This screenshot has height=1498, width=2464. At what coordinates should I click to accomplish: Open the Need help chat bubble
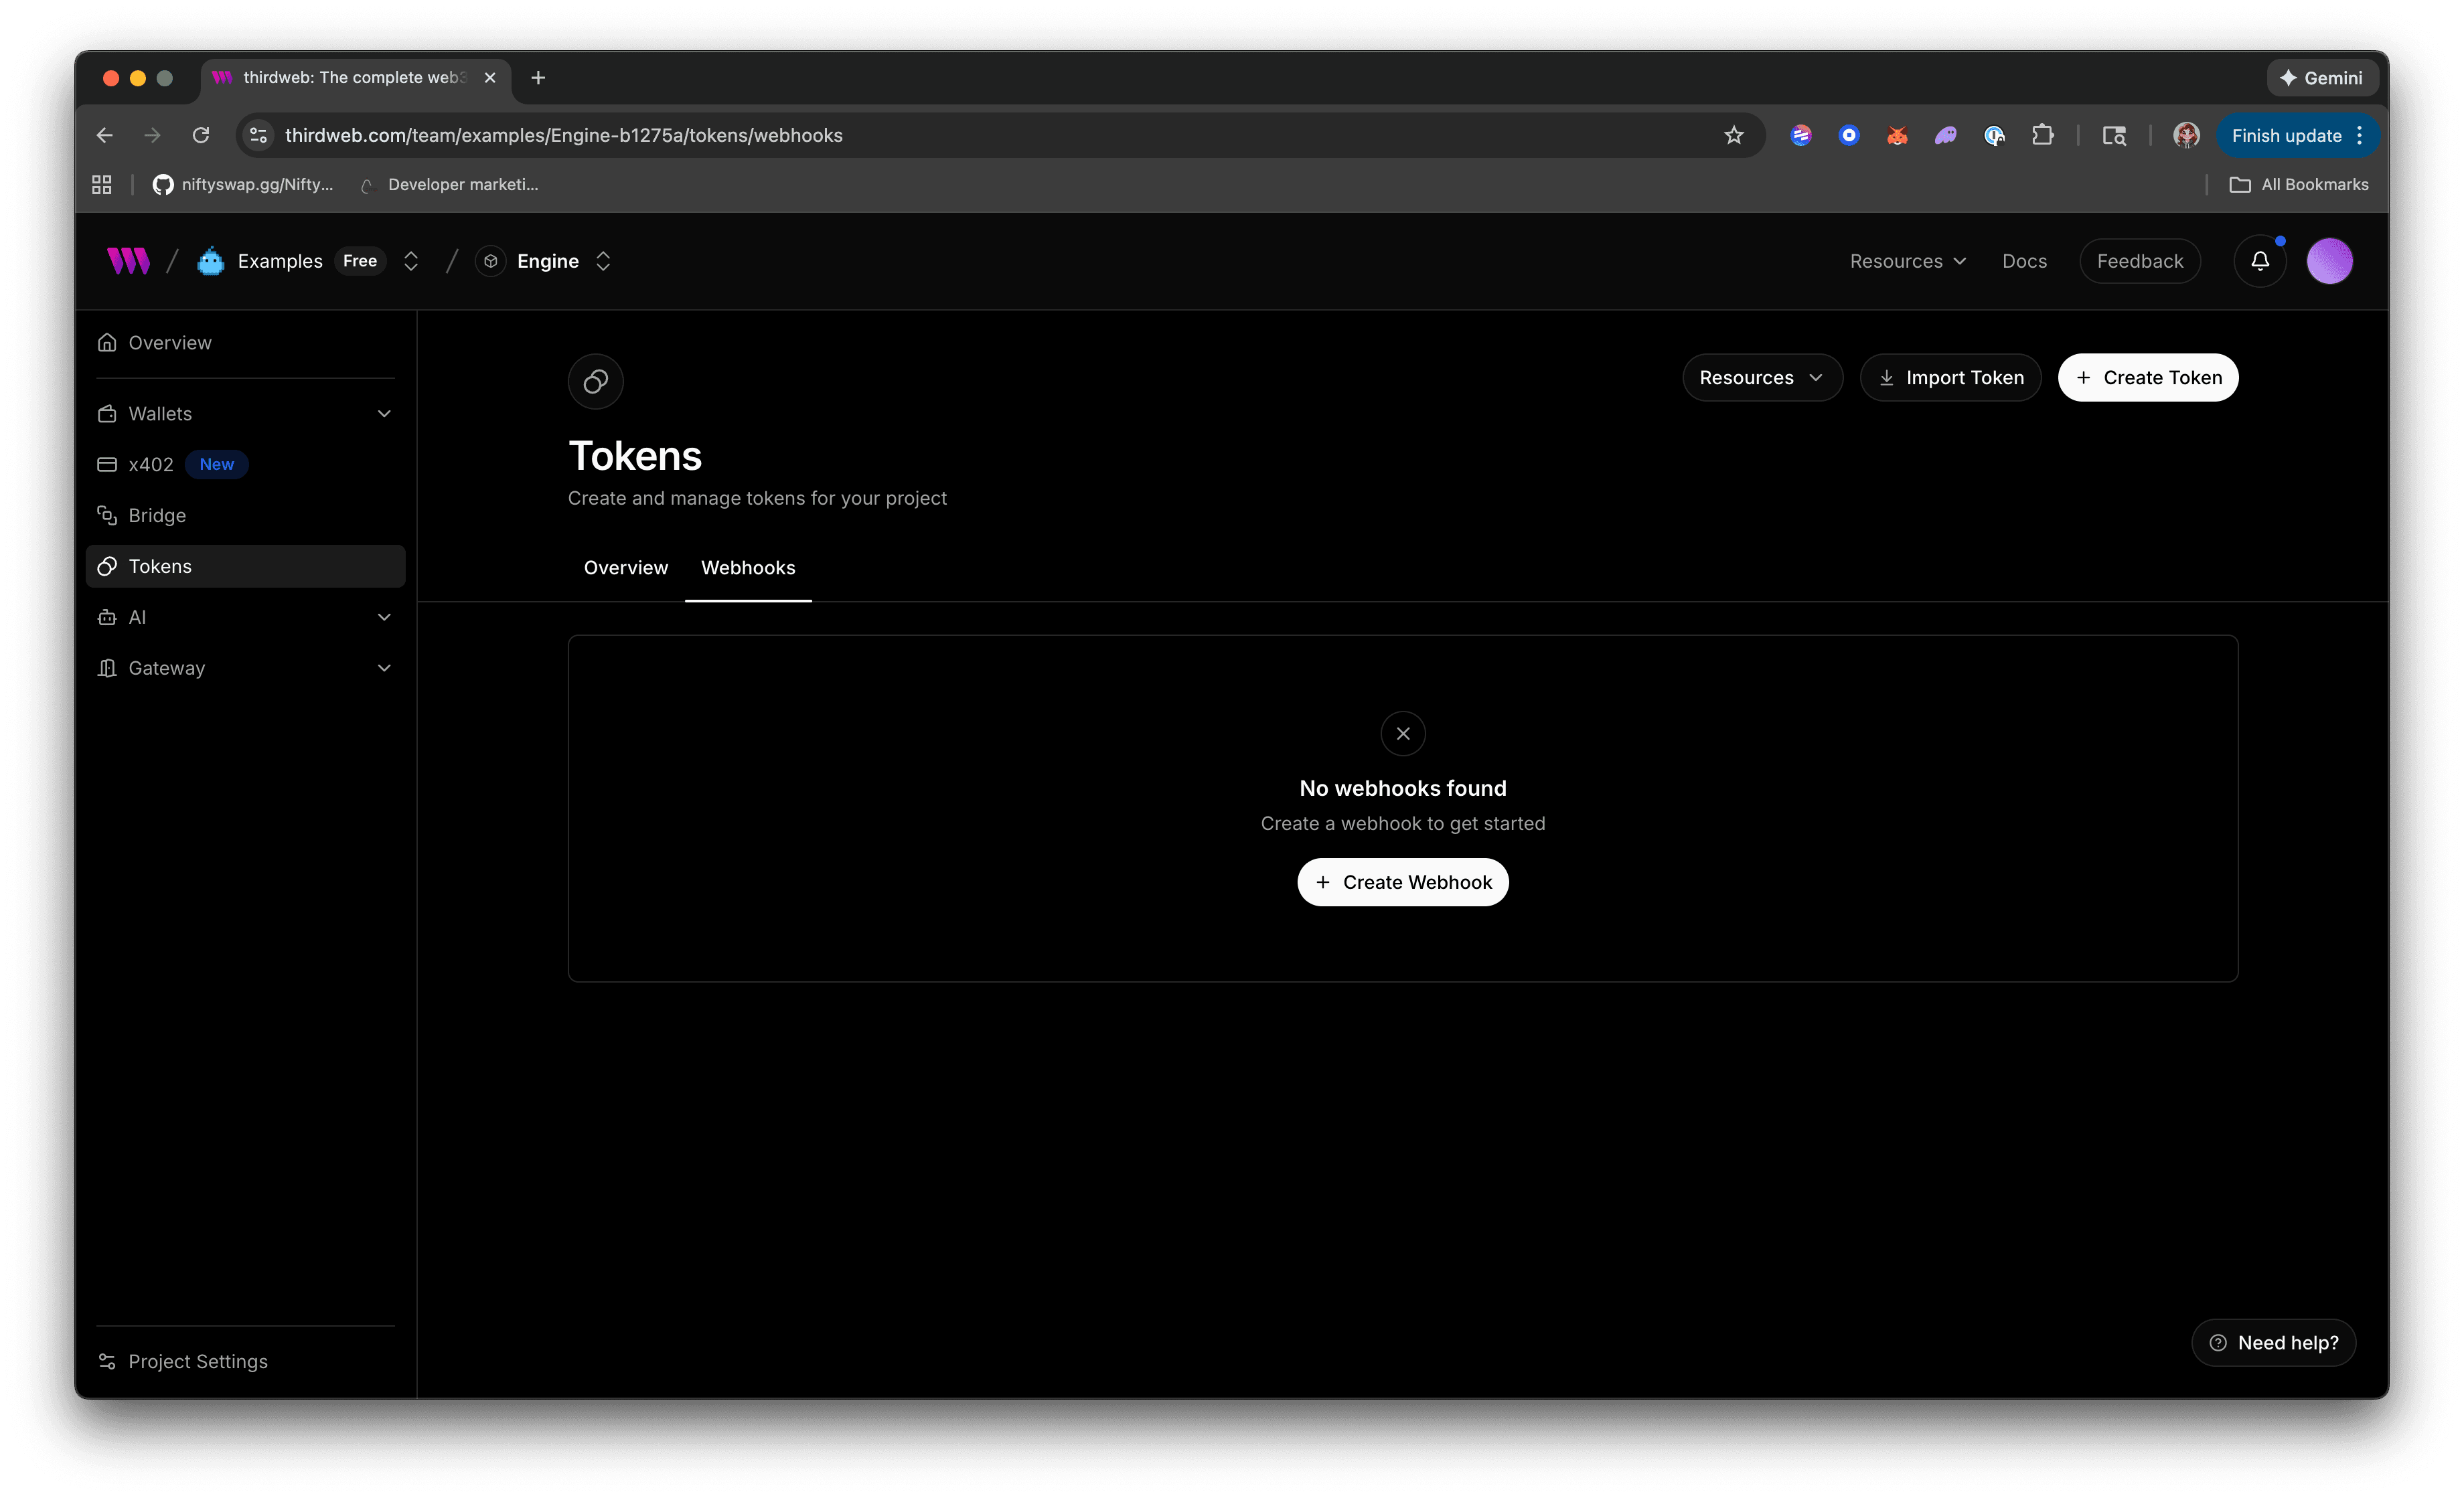coord(2273,1342)
